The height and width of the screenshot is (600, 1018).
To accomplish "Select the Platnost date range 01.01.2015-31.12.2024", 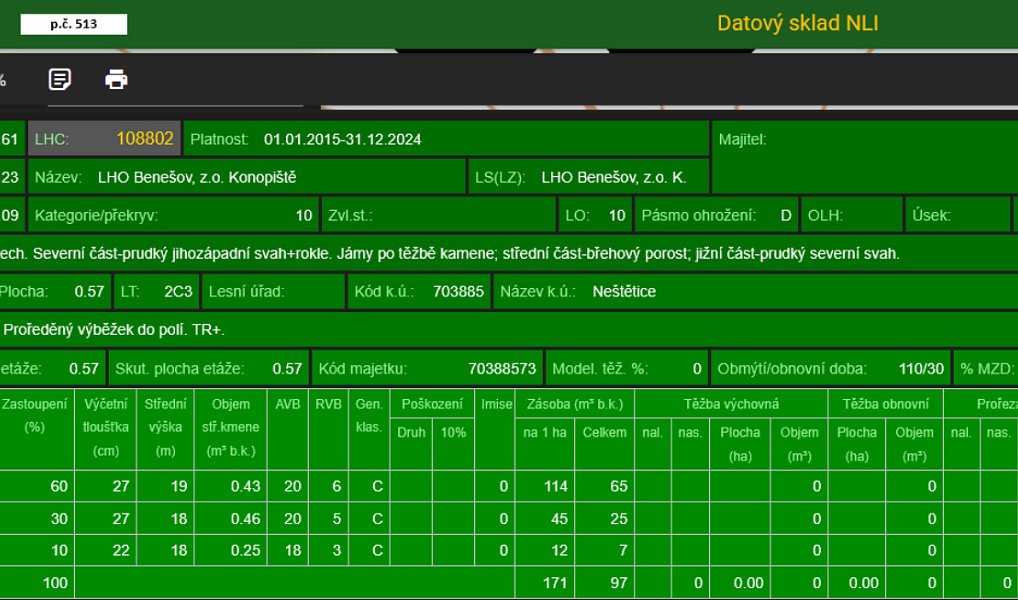I will (x=342, y=140).
